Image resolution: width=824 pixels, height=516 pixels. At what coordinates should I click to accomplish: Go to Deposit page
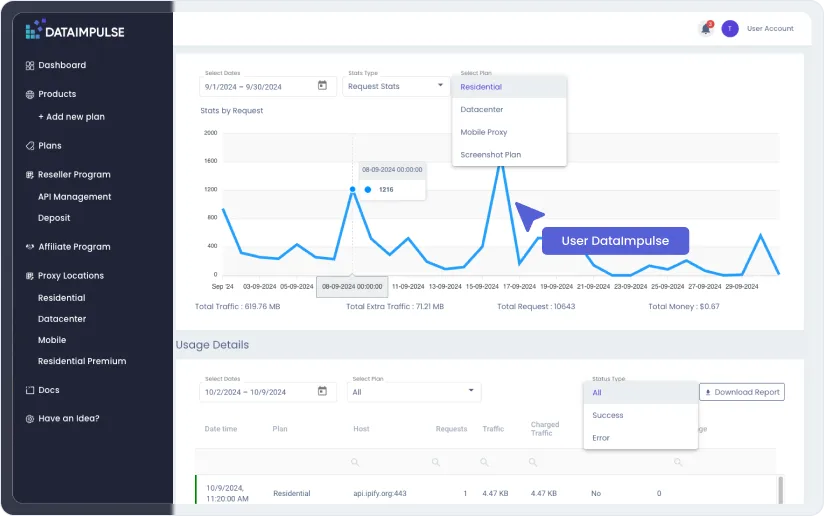pyautogui.click(x=54, y=218)
